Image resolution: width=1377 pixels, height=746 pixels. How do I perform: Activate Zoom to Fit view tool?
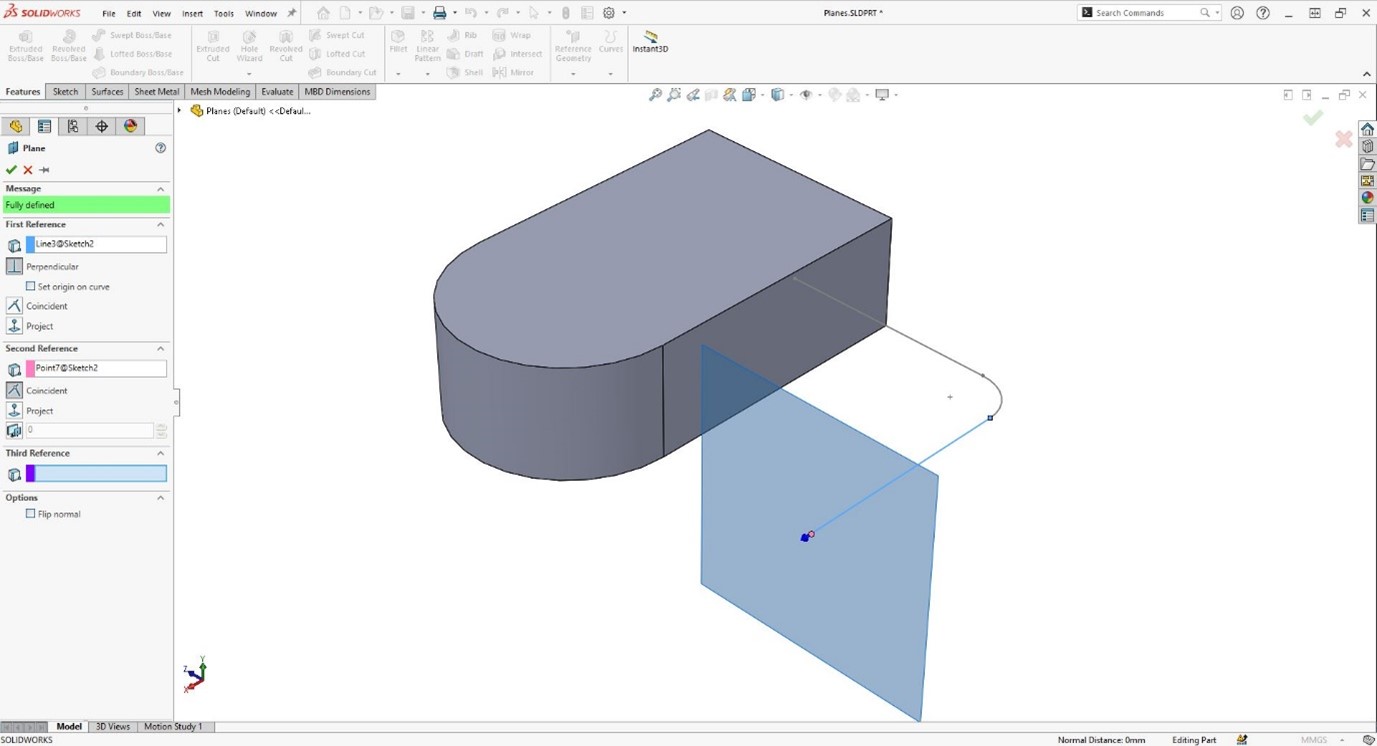tap(655, 94)
